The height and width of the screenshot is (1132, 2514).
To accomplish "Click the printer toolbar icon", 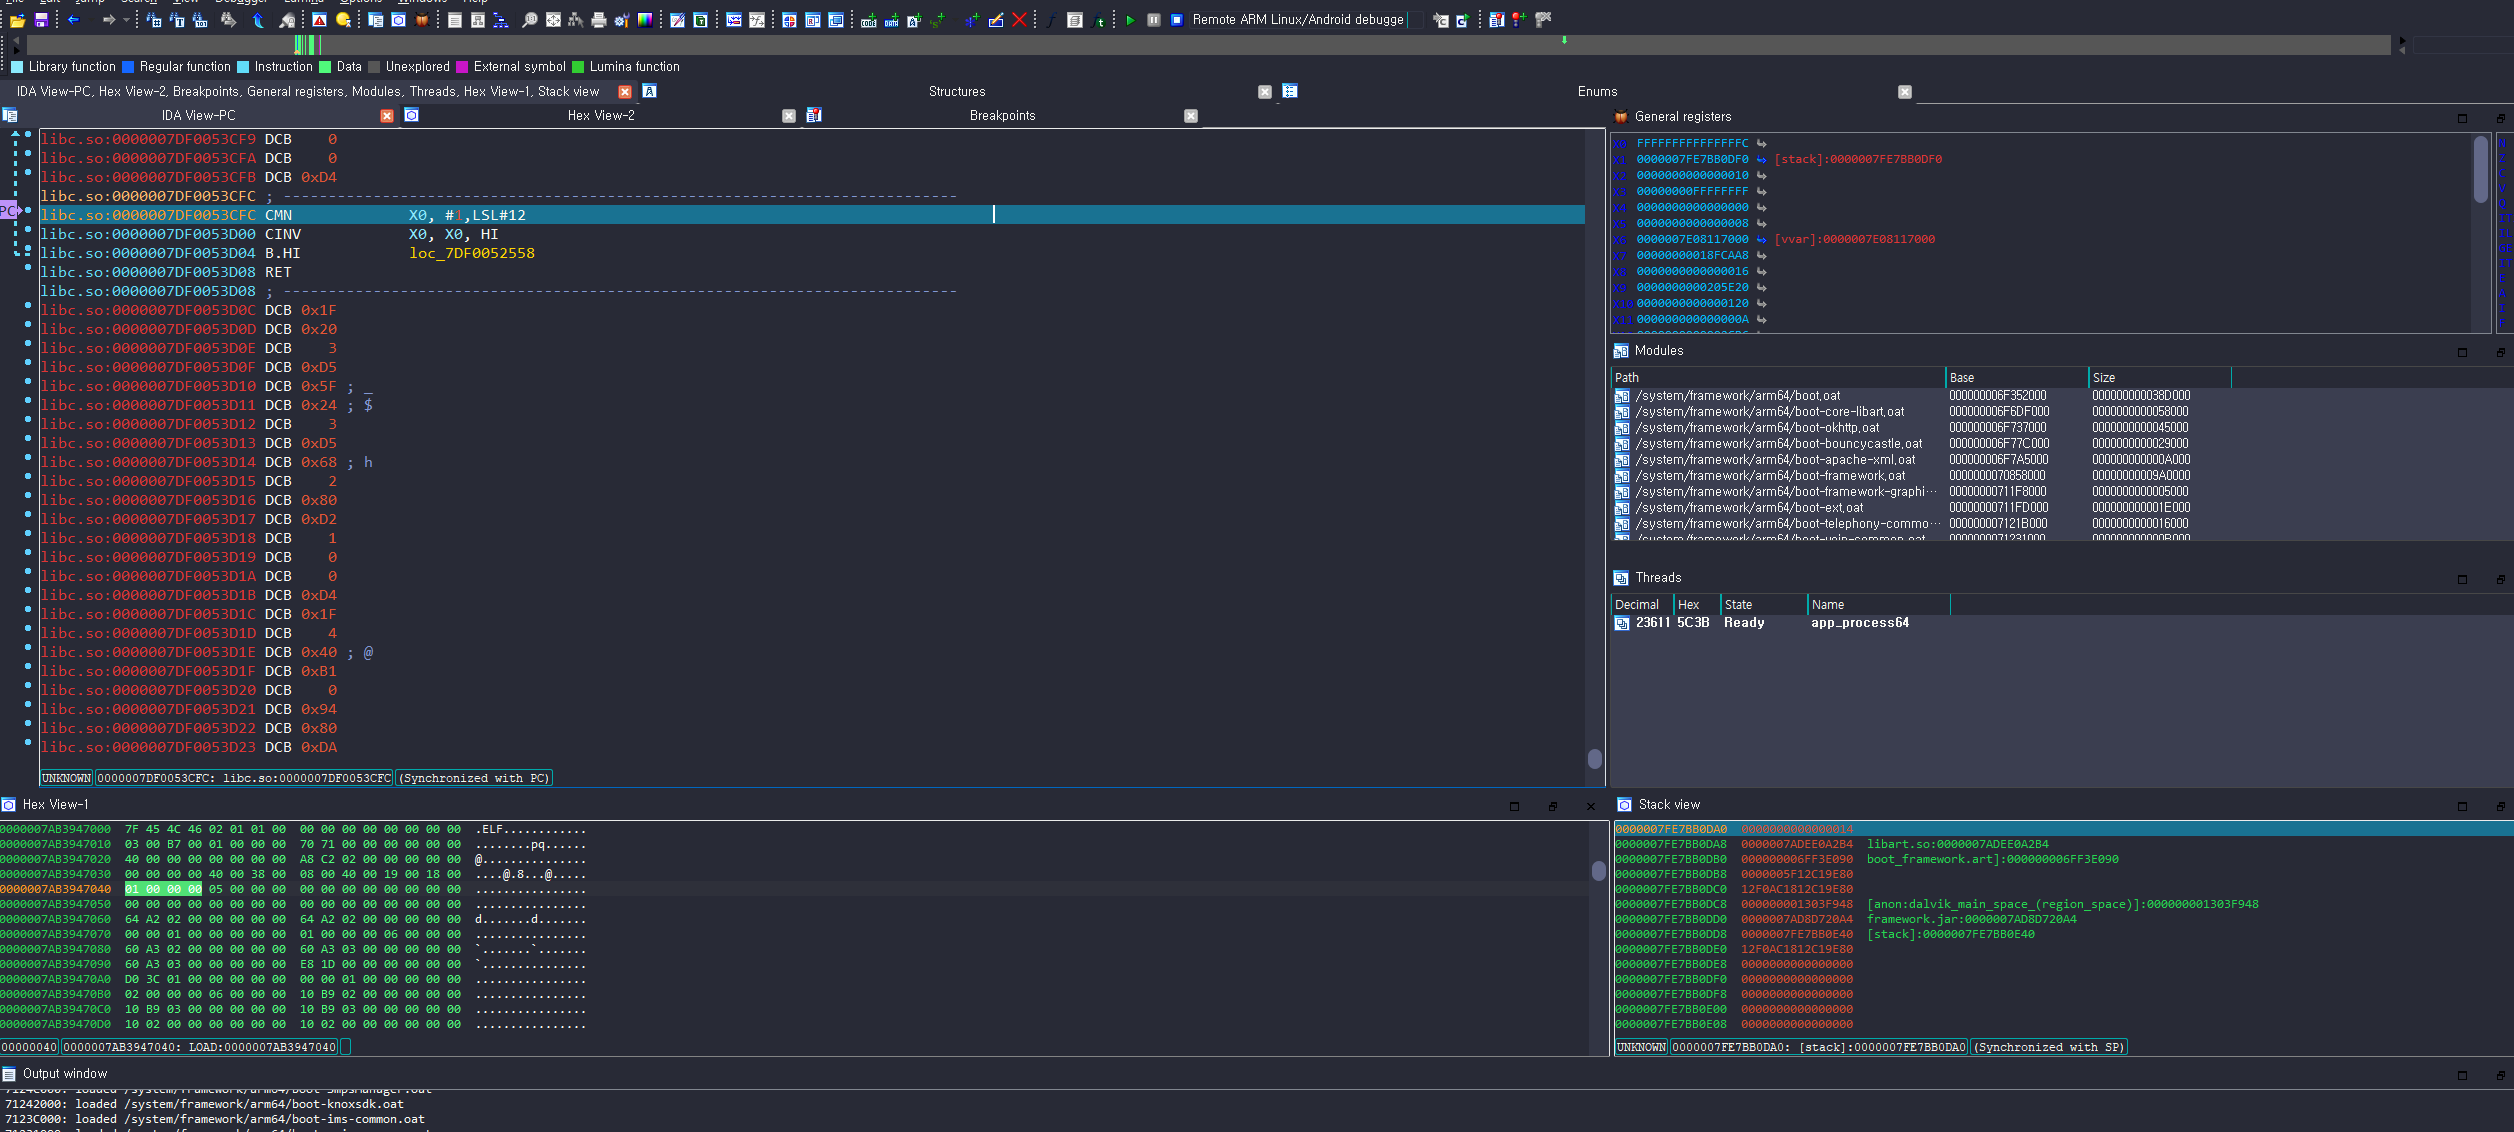I will coord(599,20).
